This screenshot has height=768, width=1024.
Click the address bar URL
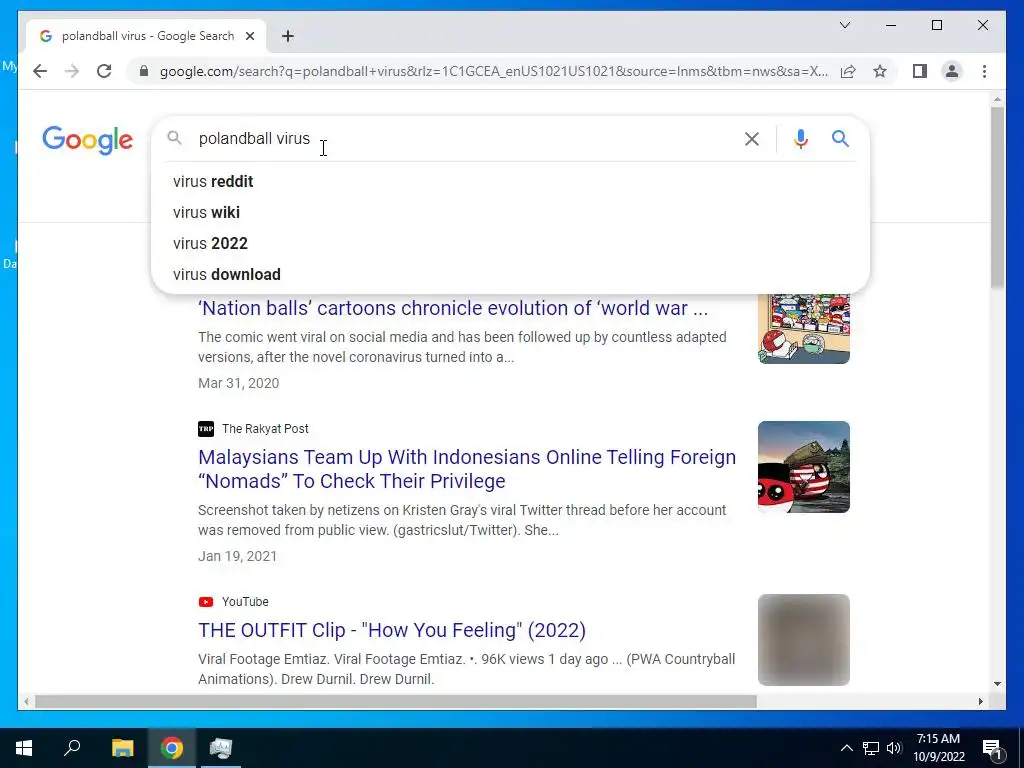[494, 71]
